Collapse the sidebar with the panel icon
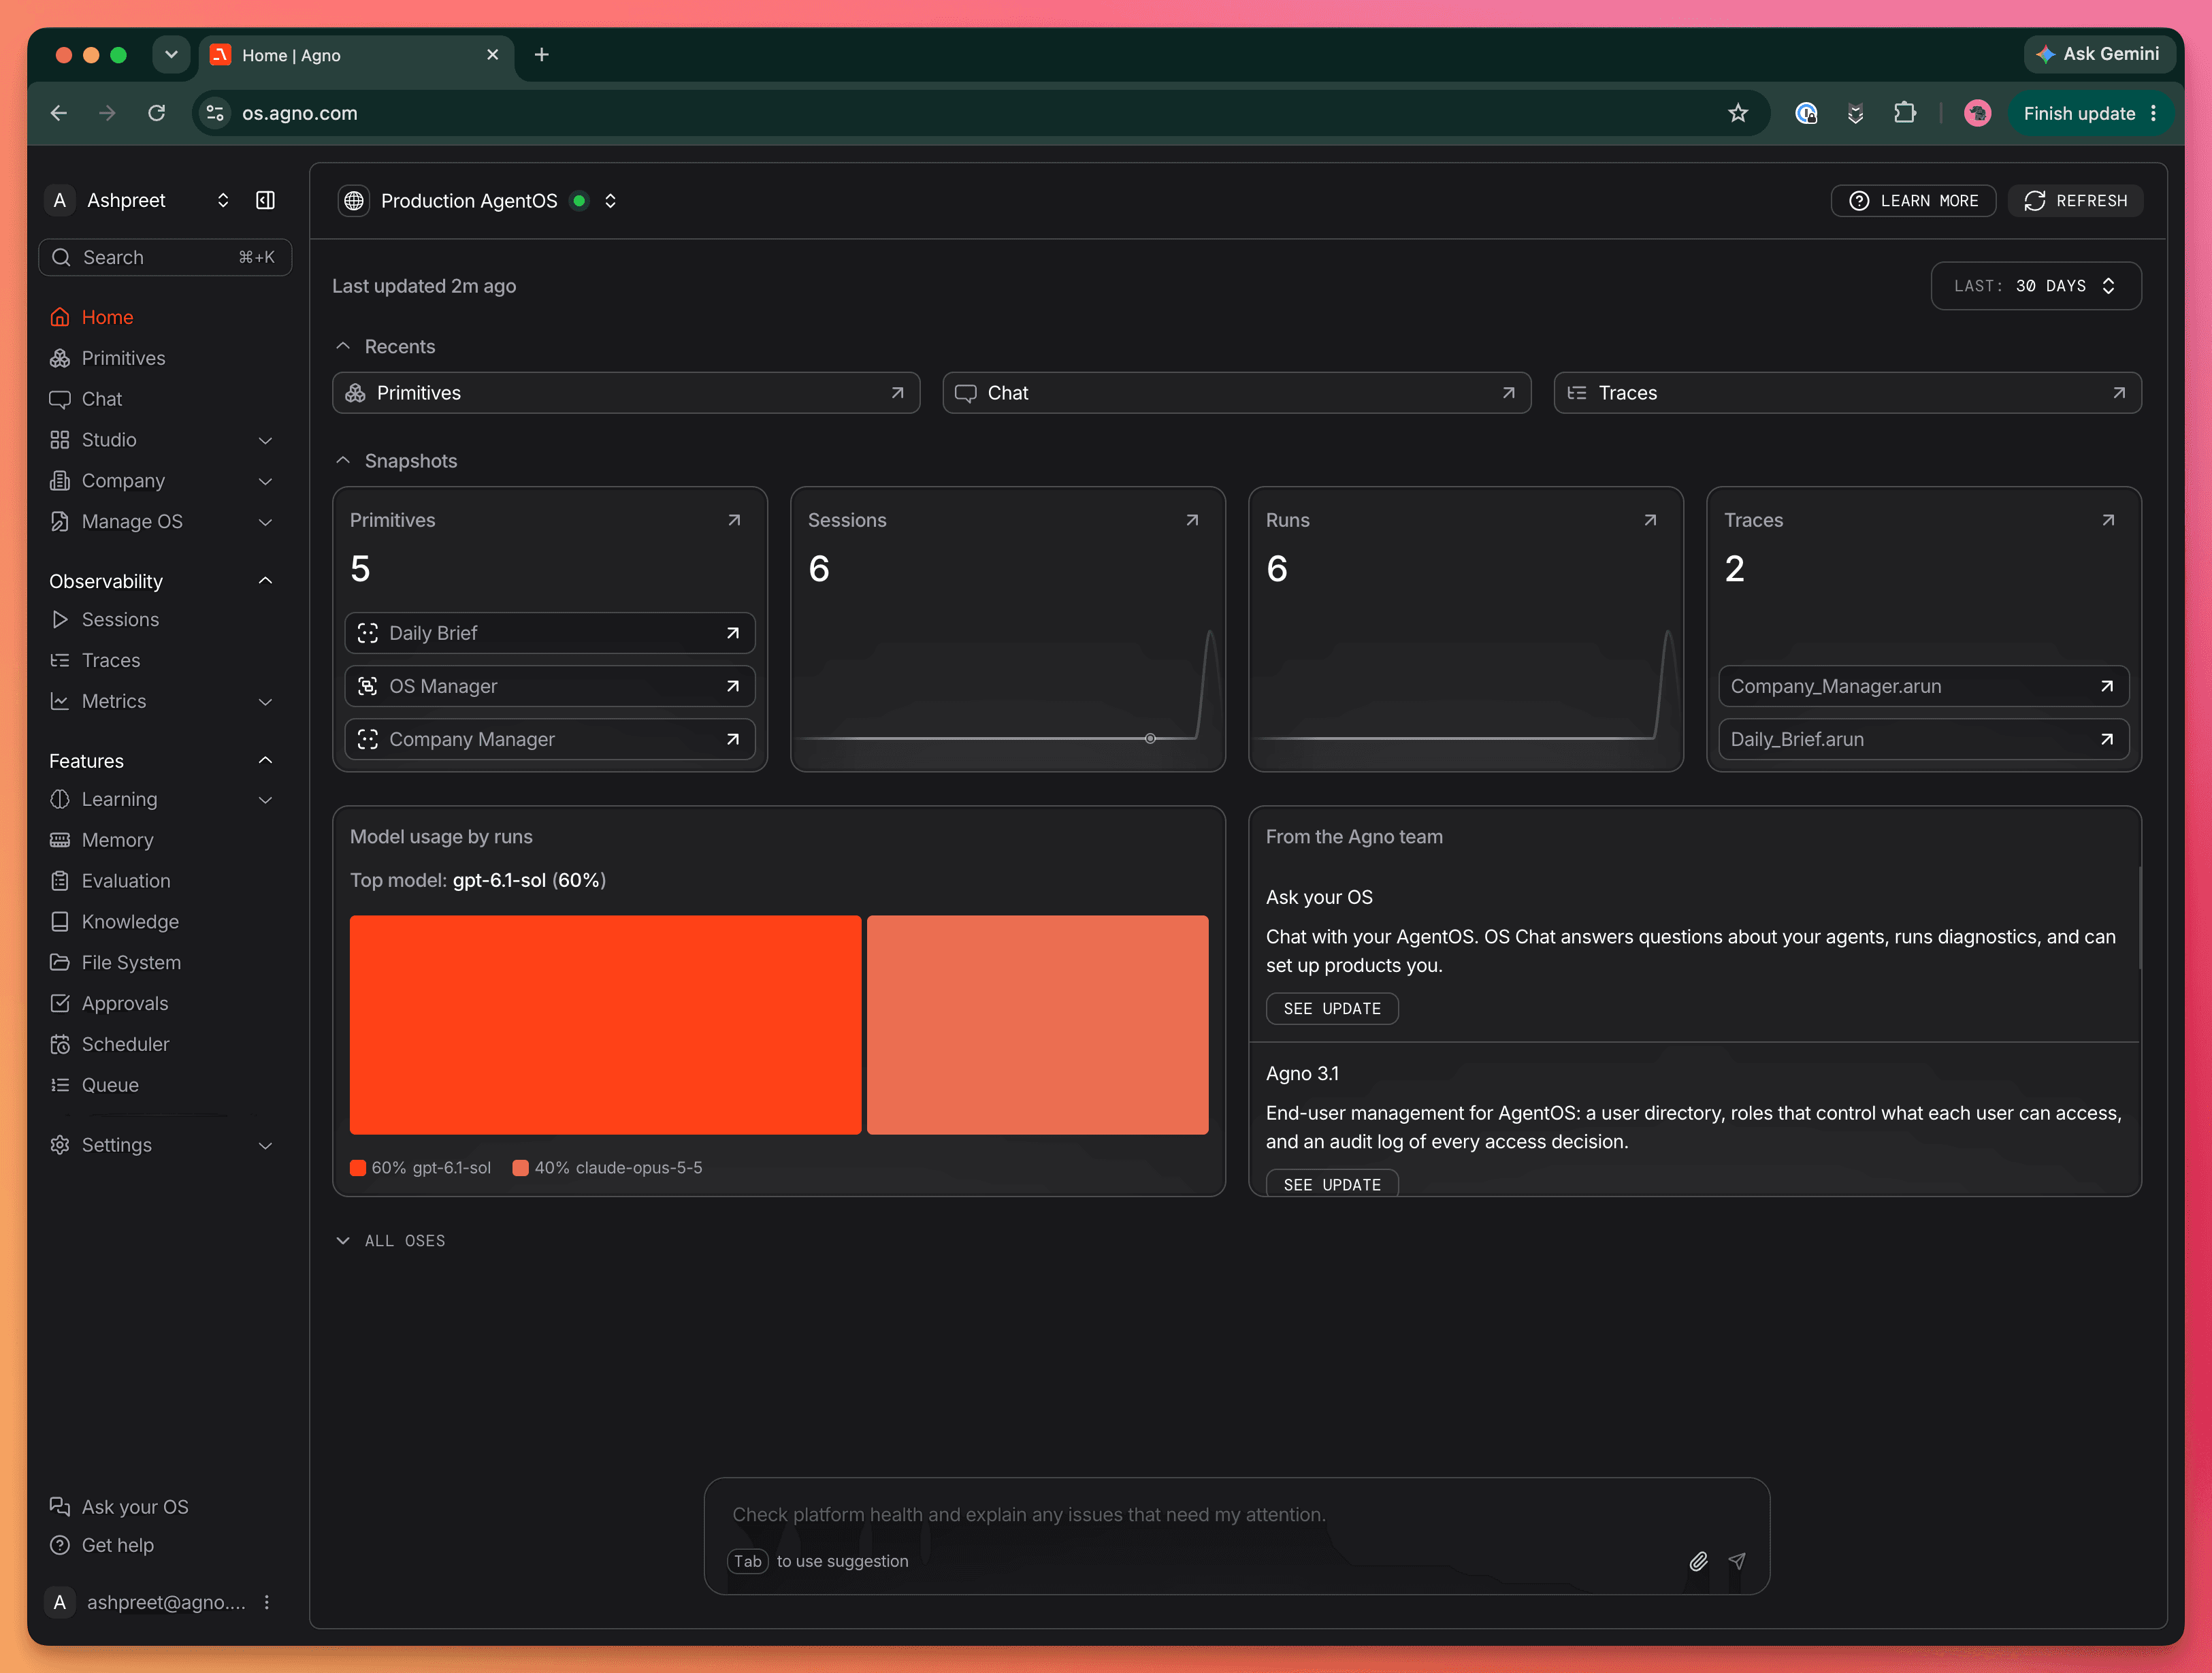Screen dimensions: 2212x1673 265,200
